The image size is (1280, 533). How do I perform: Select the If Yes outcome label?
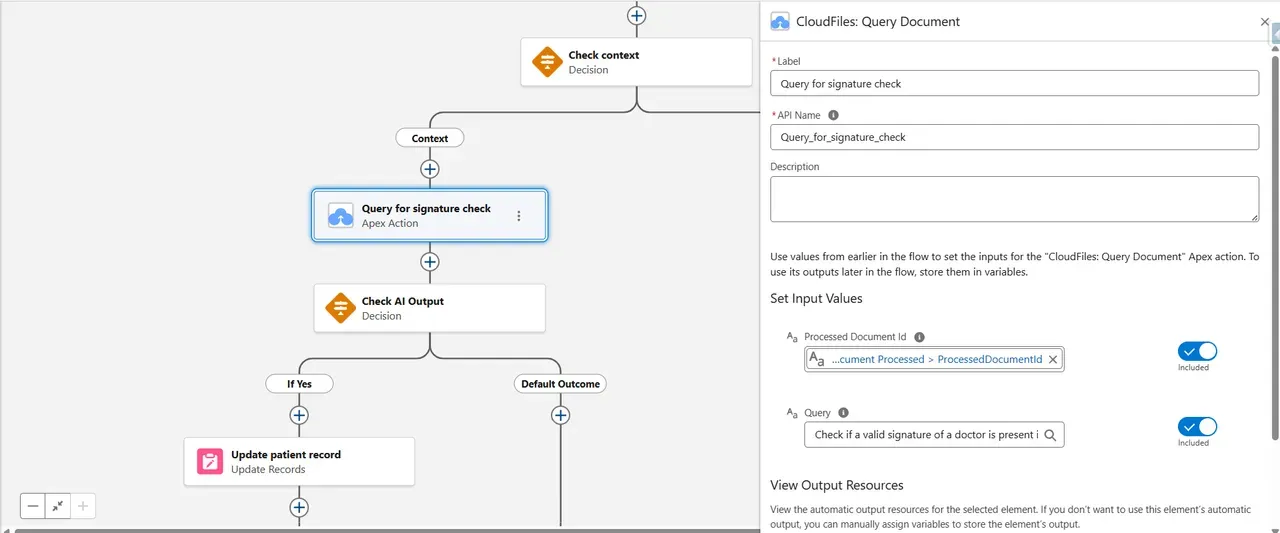coord(299,384)
